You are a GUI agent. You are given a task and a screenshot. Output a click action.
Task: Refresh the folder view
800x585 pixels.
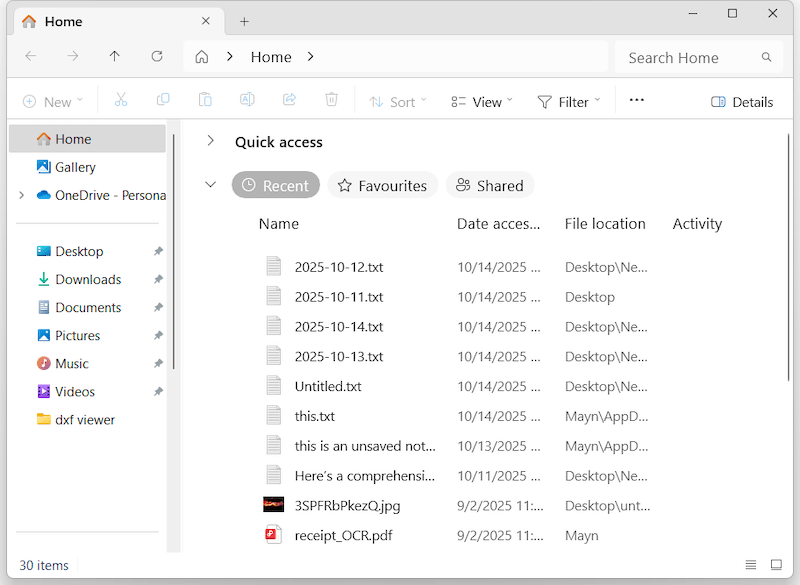pos(157,57)
